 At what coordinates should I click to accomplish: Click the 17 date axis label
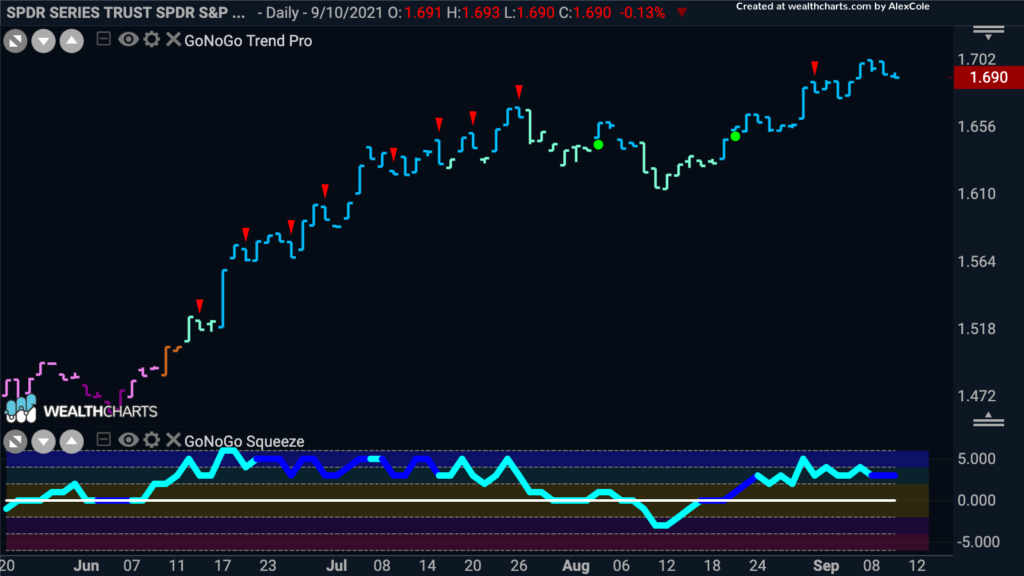(x=223, y=566)
